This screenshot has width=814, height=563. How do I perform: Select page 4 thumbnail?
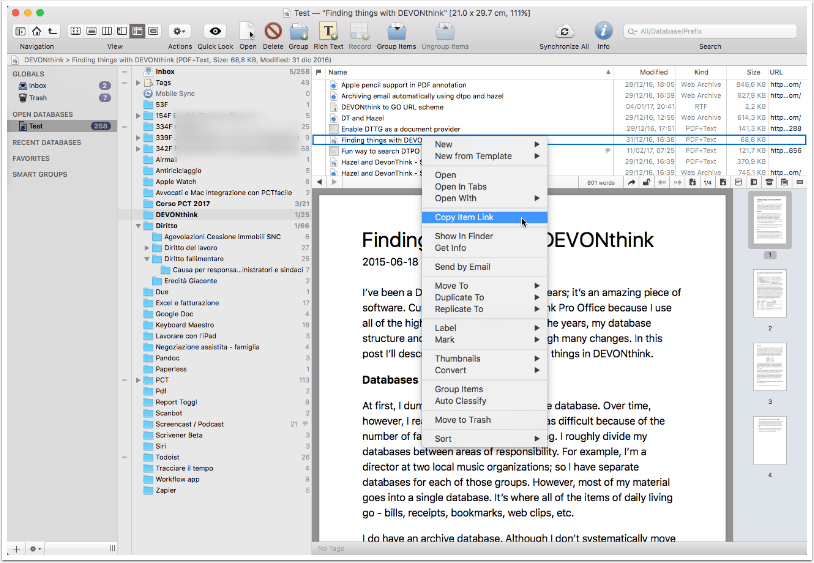769,440
